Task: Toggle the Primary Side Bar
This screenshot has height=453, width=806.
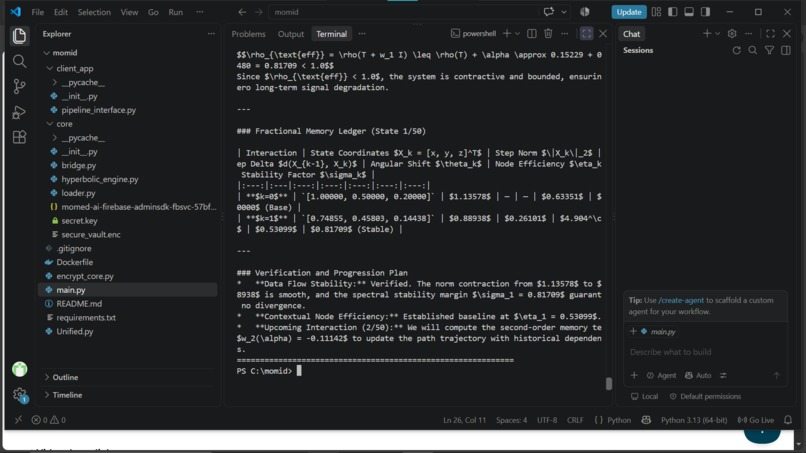Action: pos(673,12)
